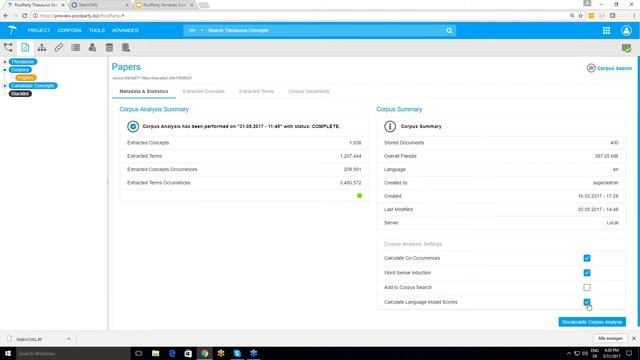Click the quality check status icon
This screenshot has height=360, width=640.
627,48
